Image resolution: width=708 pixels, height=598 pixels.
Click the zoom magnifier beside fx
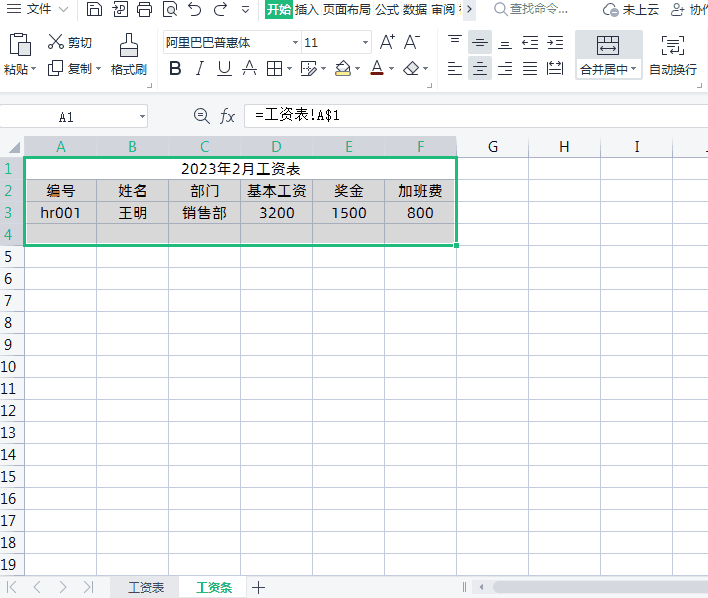(x=201, y=116)
